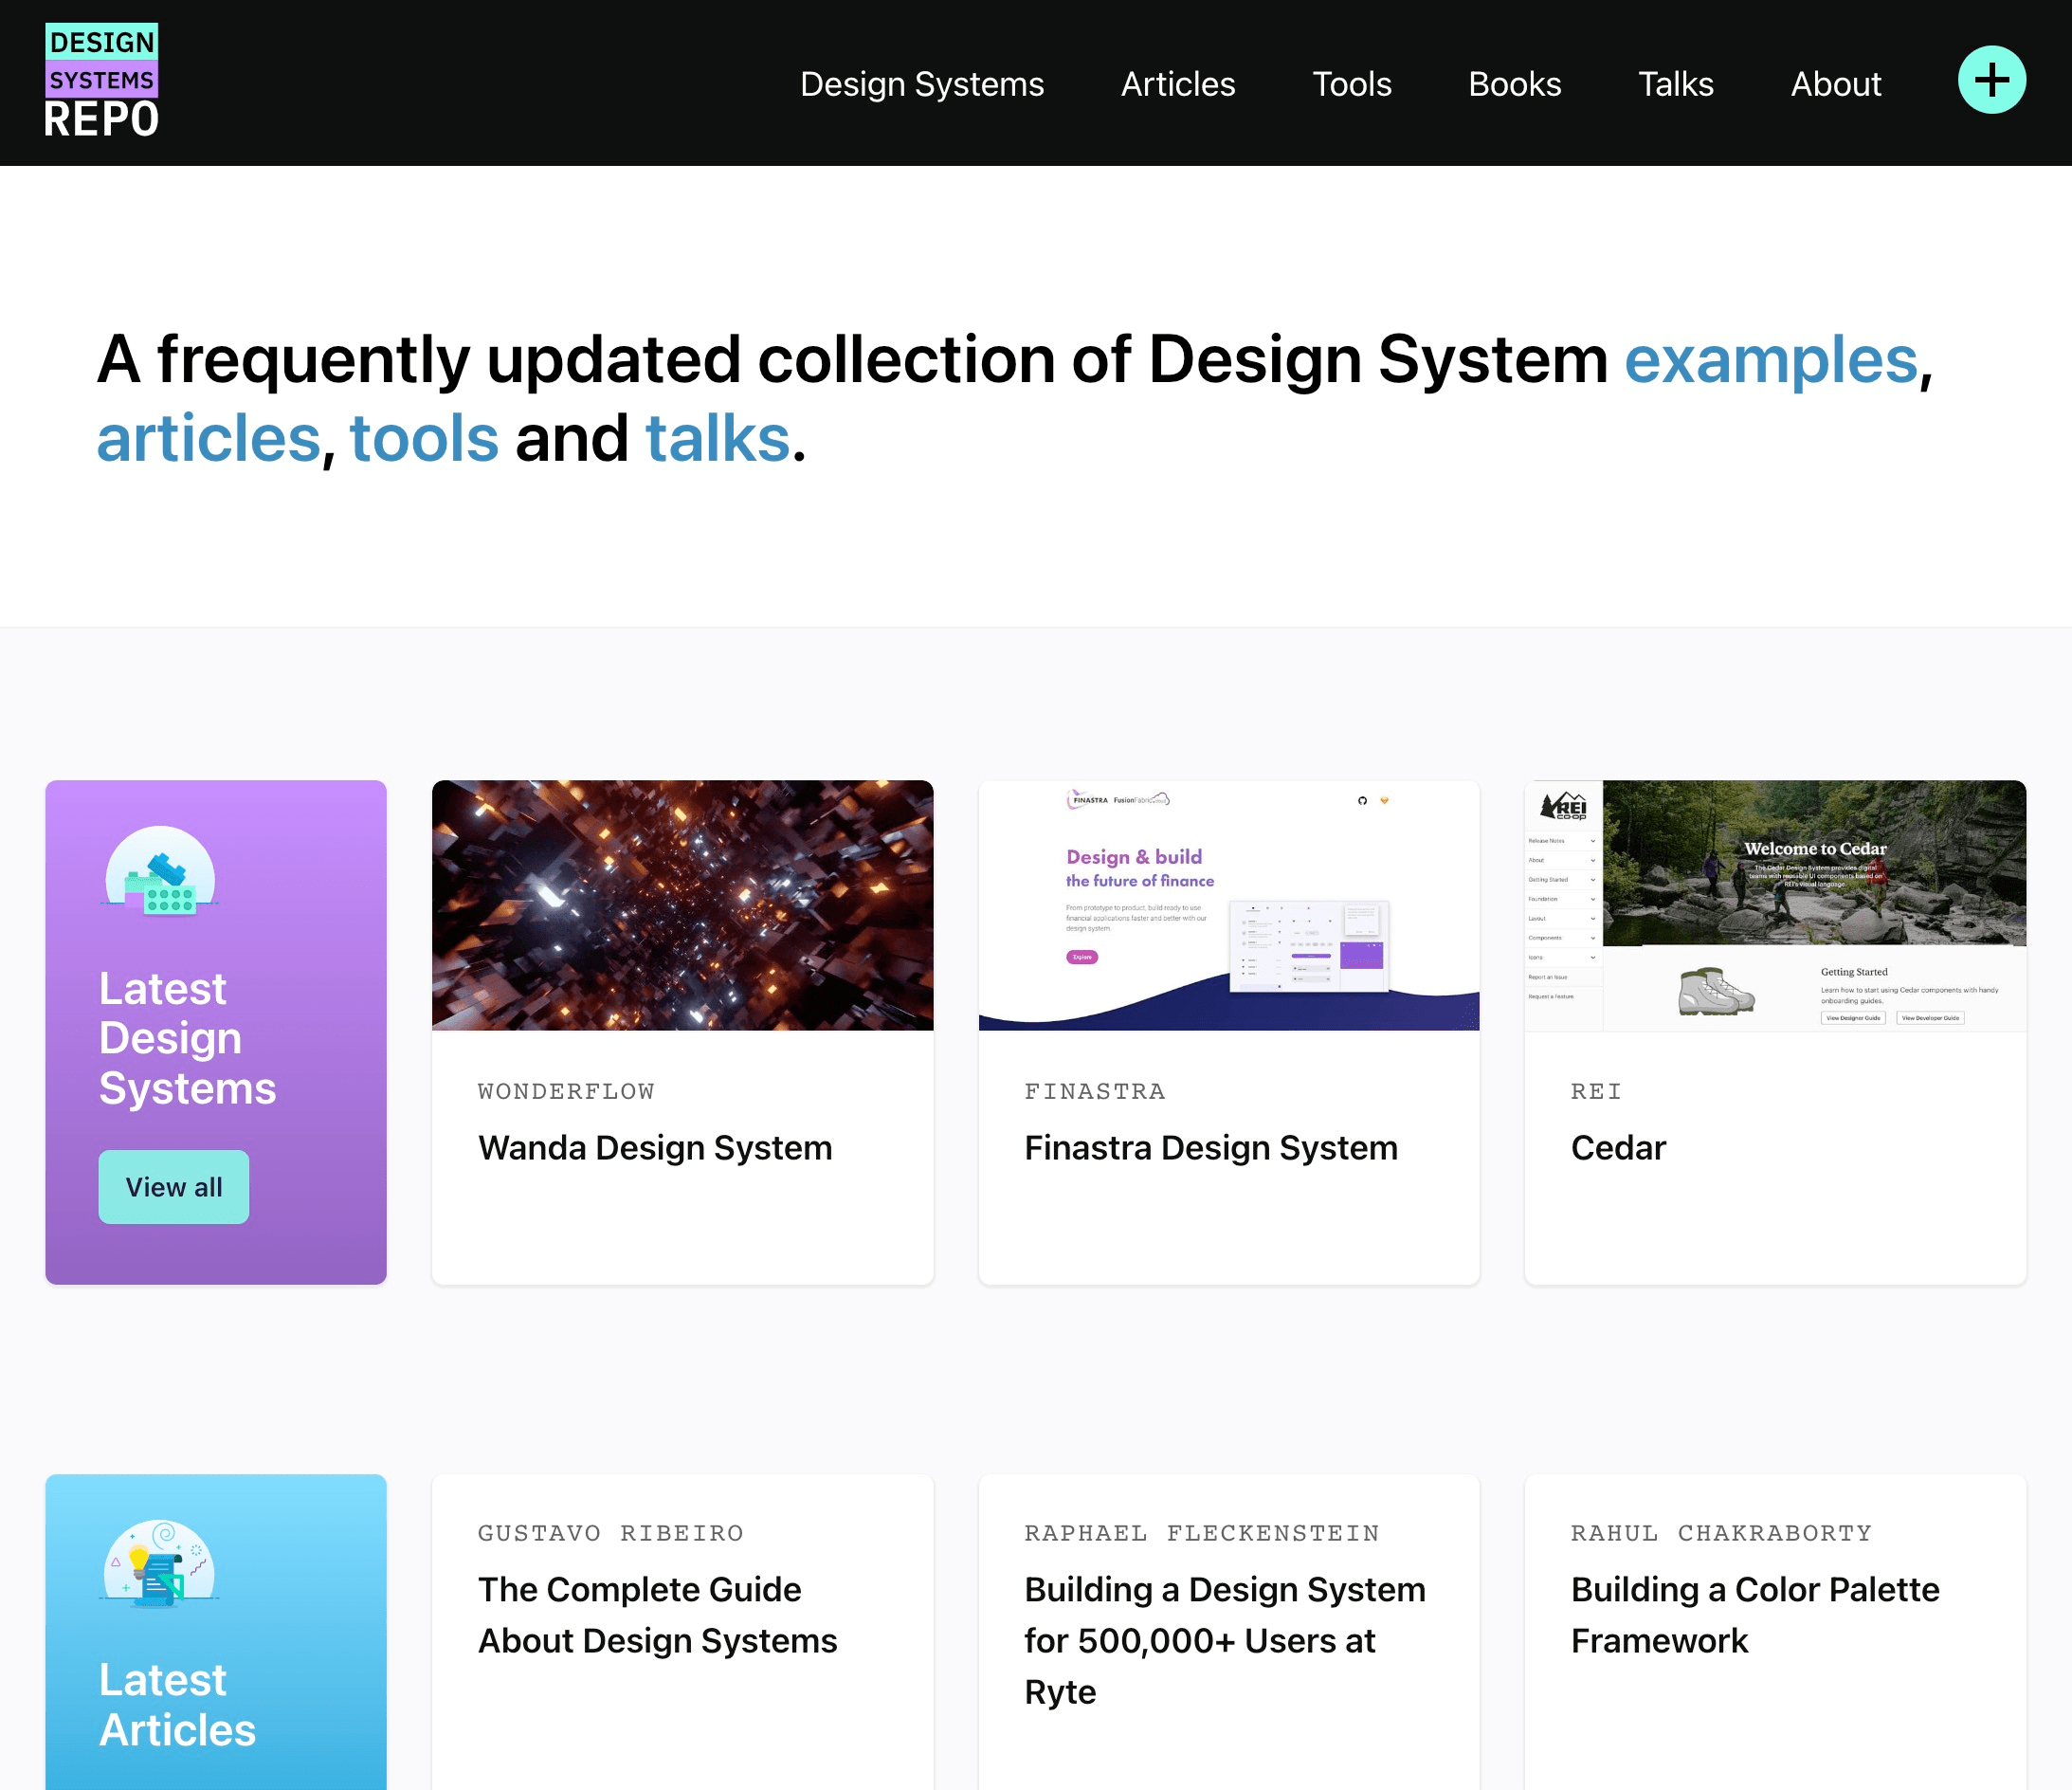This screenshot has width=2072, height=1790.
Task: Click the green plus submit button
Action: (1991, 80)
